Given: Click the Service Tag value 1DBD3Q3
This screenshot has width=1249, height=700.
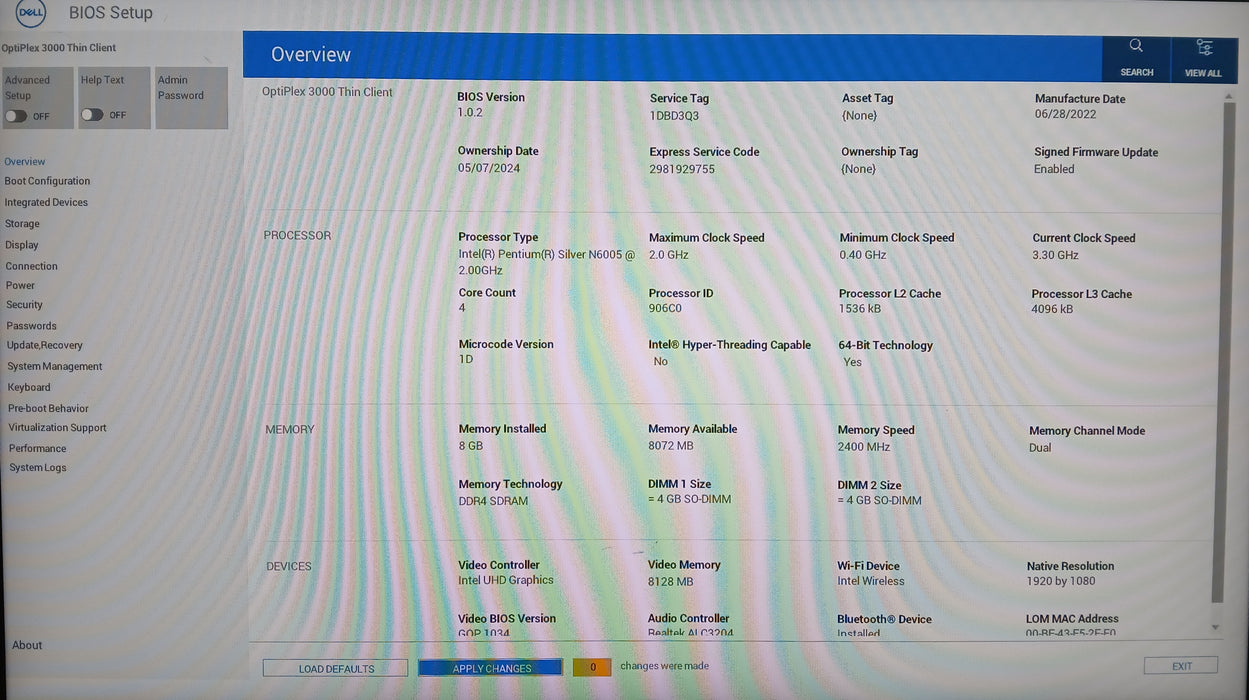Looking at the screenshot, I should click(x=675, y=115).
